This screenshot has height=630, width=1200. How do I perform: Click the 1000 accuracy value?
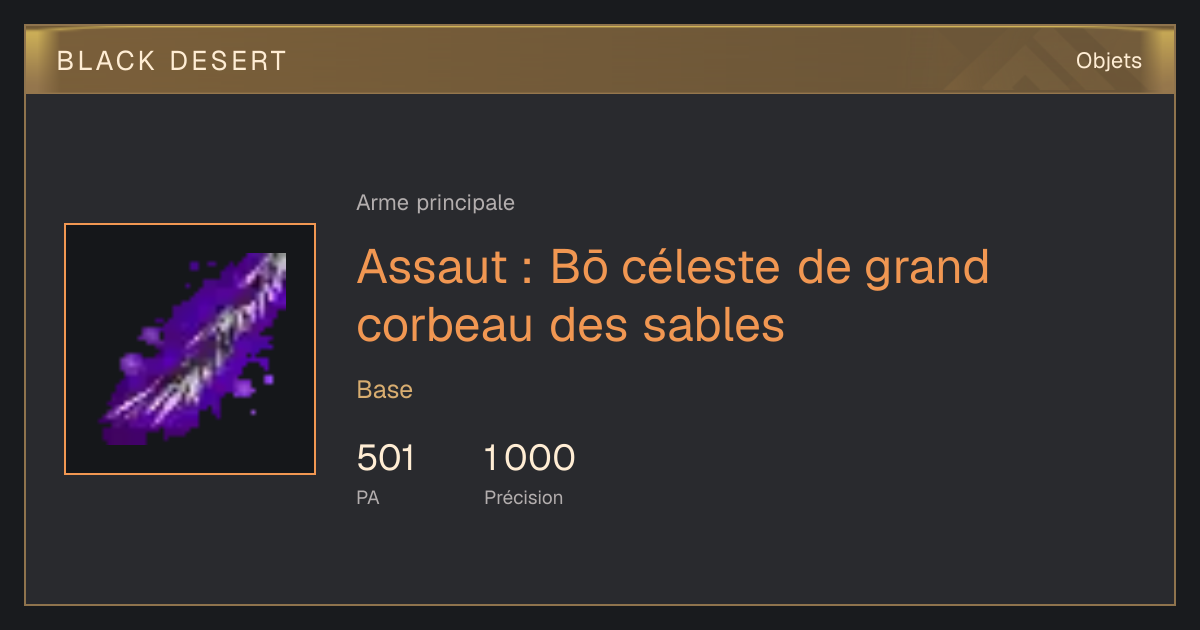(x=530, y=458)
